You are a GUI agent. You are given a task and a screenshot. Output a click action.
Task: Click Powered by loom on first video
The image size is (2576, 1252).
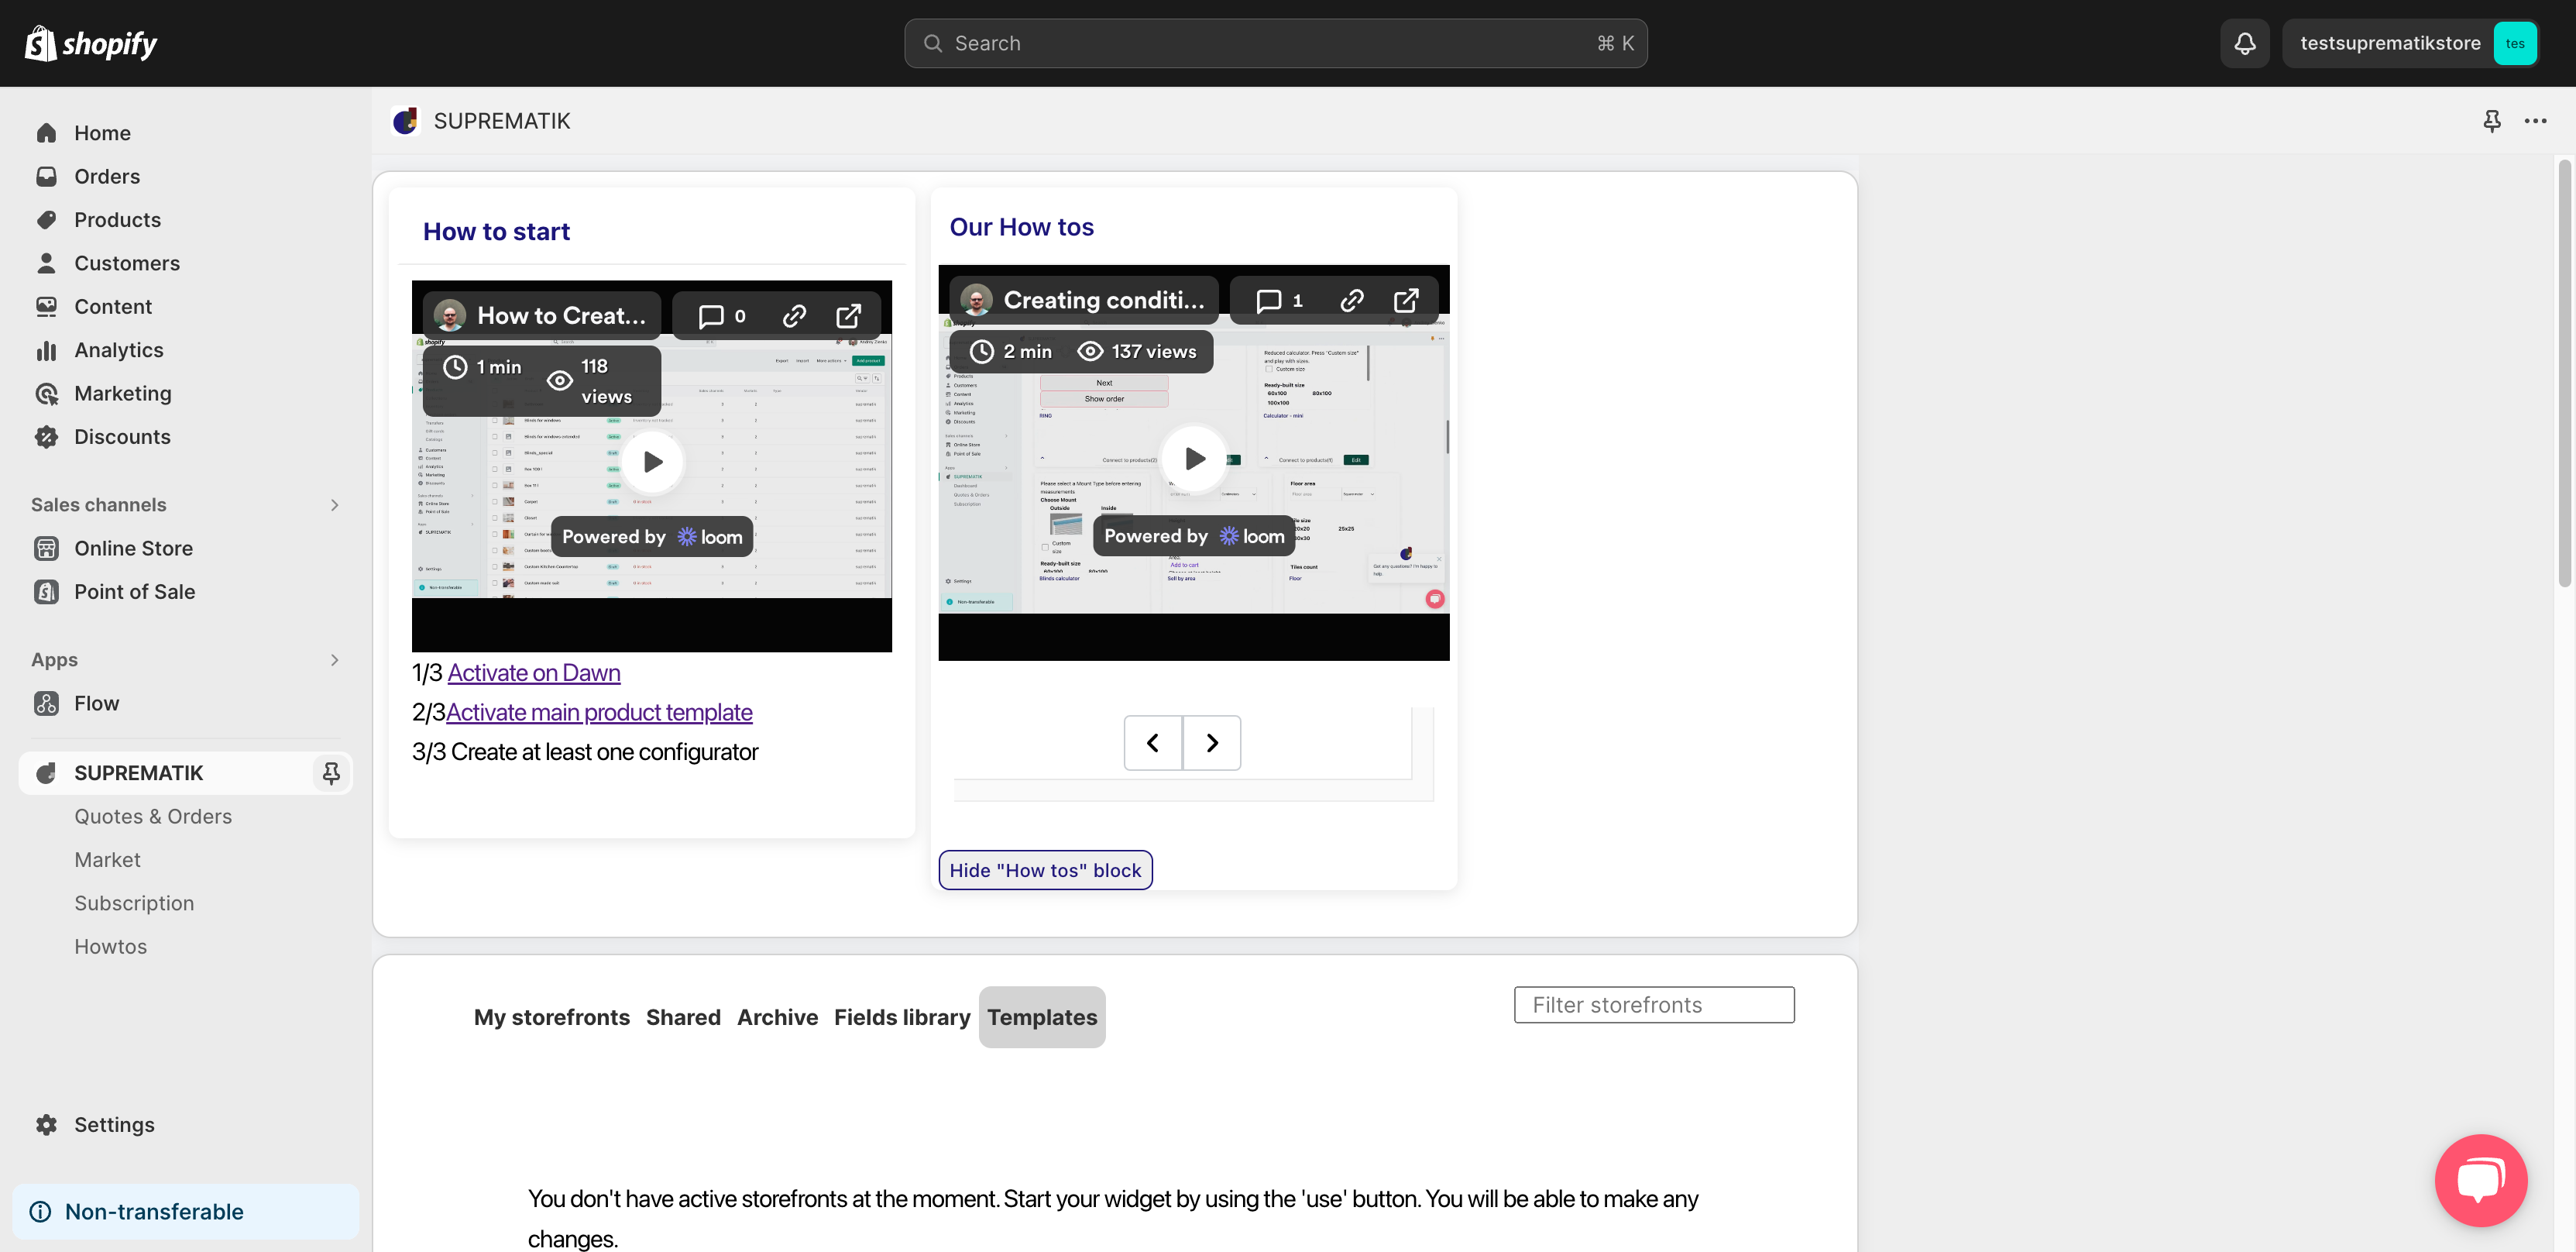coord(652,537)
